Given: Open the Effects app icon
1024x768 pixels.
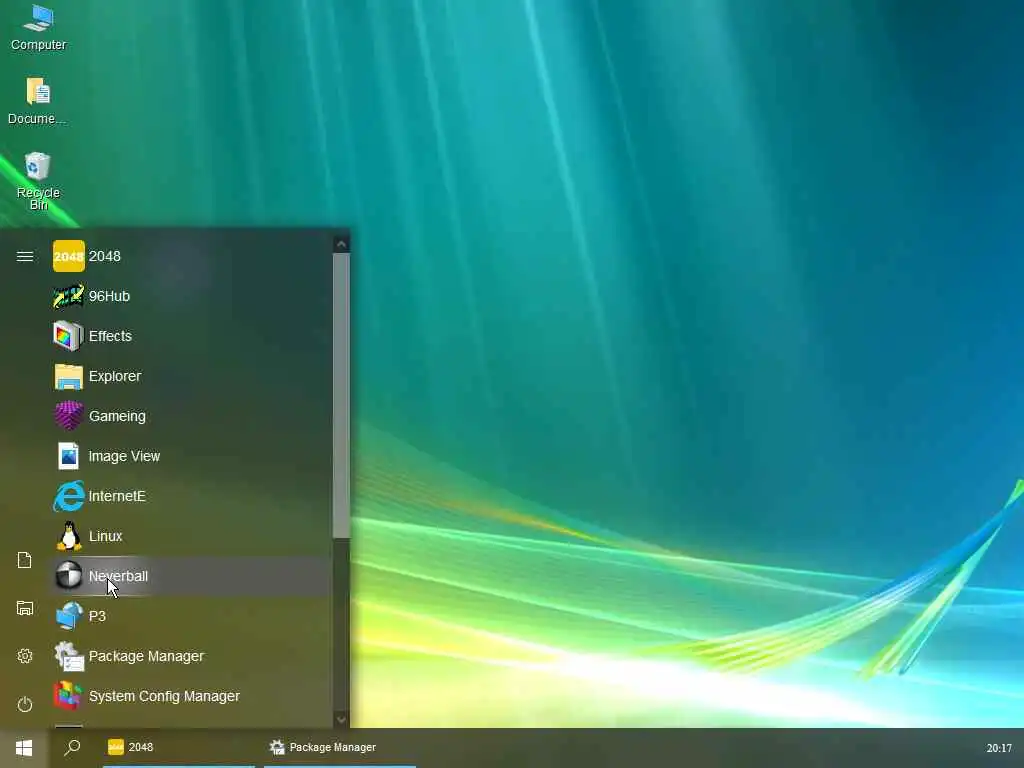Looking at the screenshot, I should click(69, 336).
